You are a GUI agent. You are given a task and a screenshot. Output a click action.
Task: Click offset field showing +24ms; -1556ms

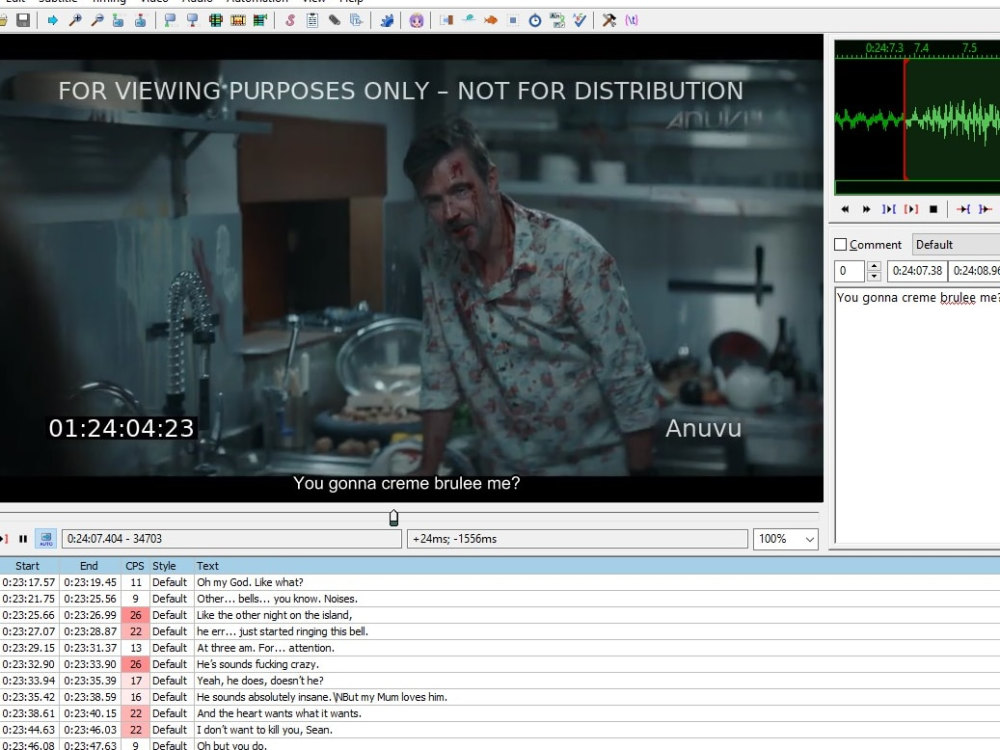[577, 539]
